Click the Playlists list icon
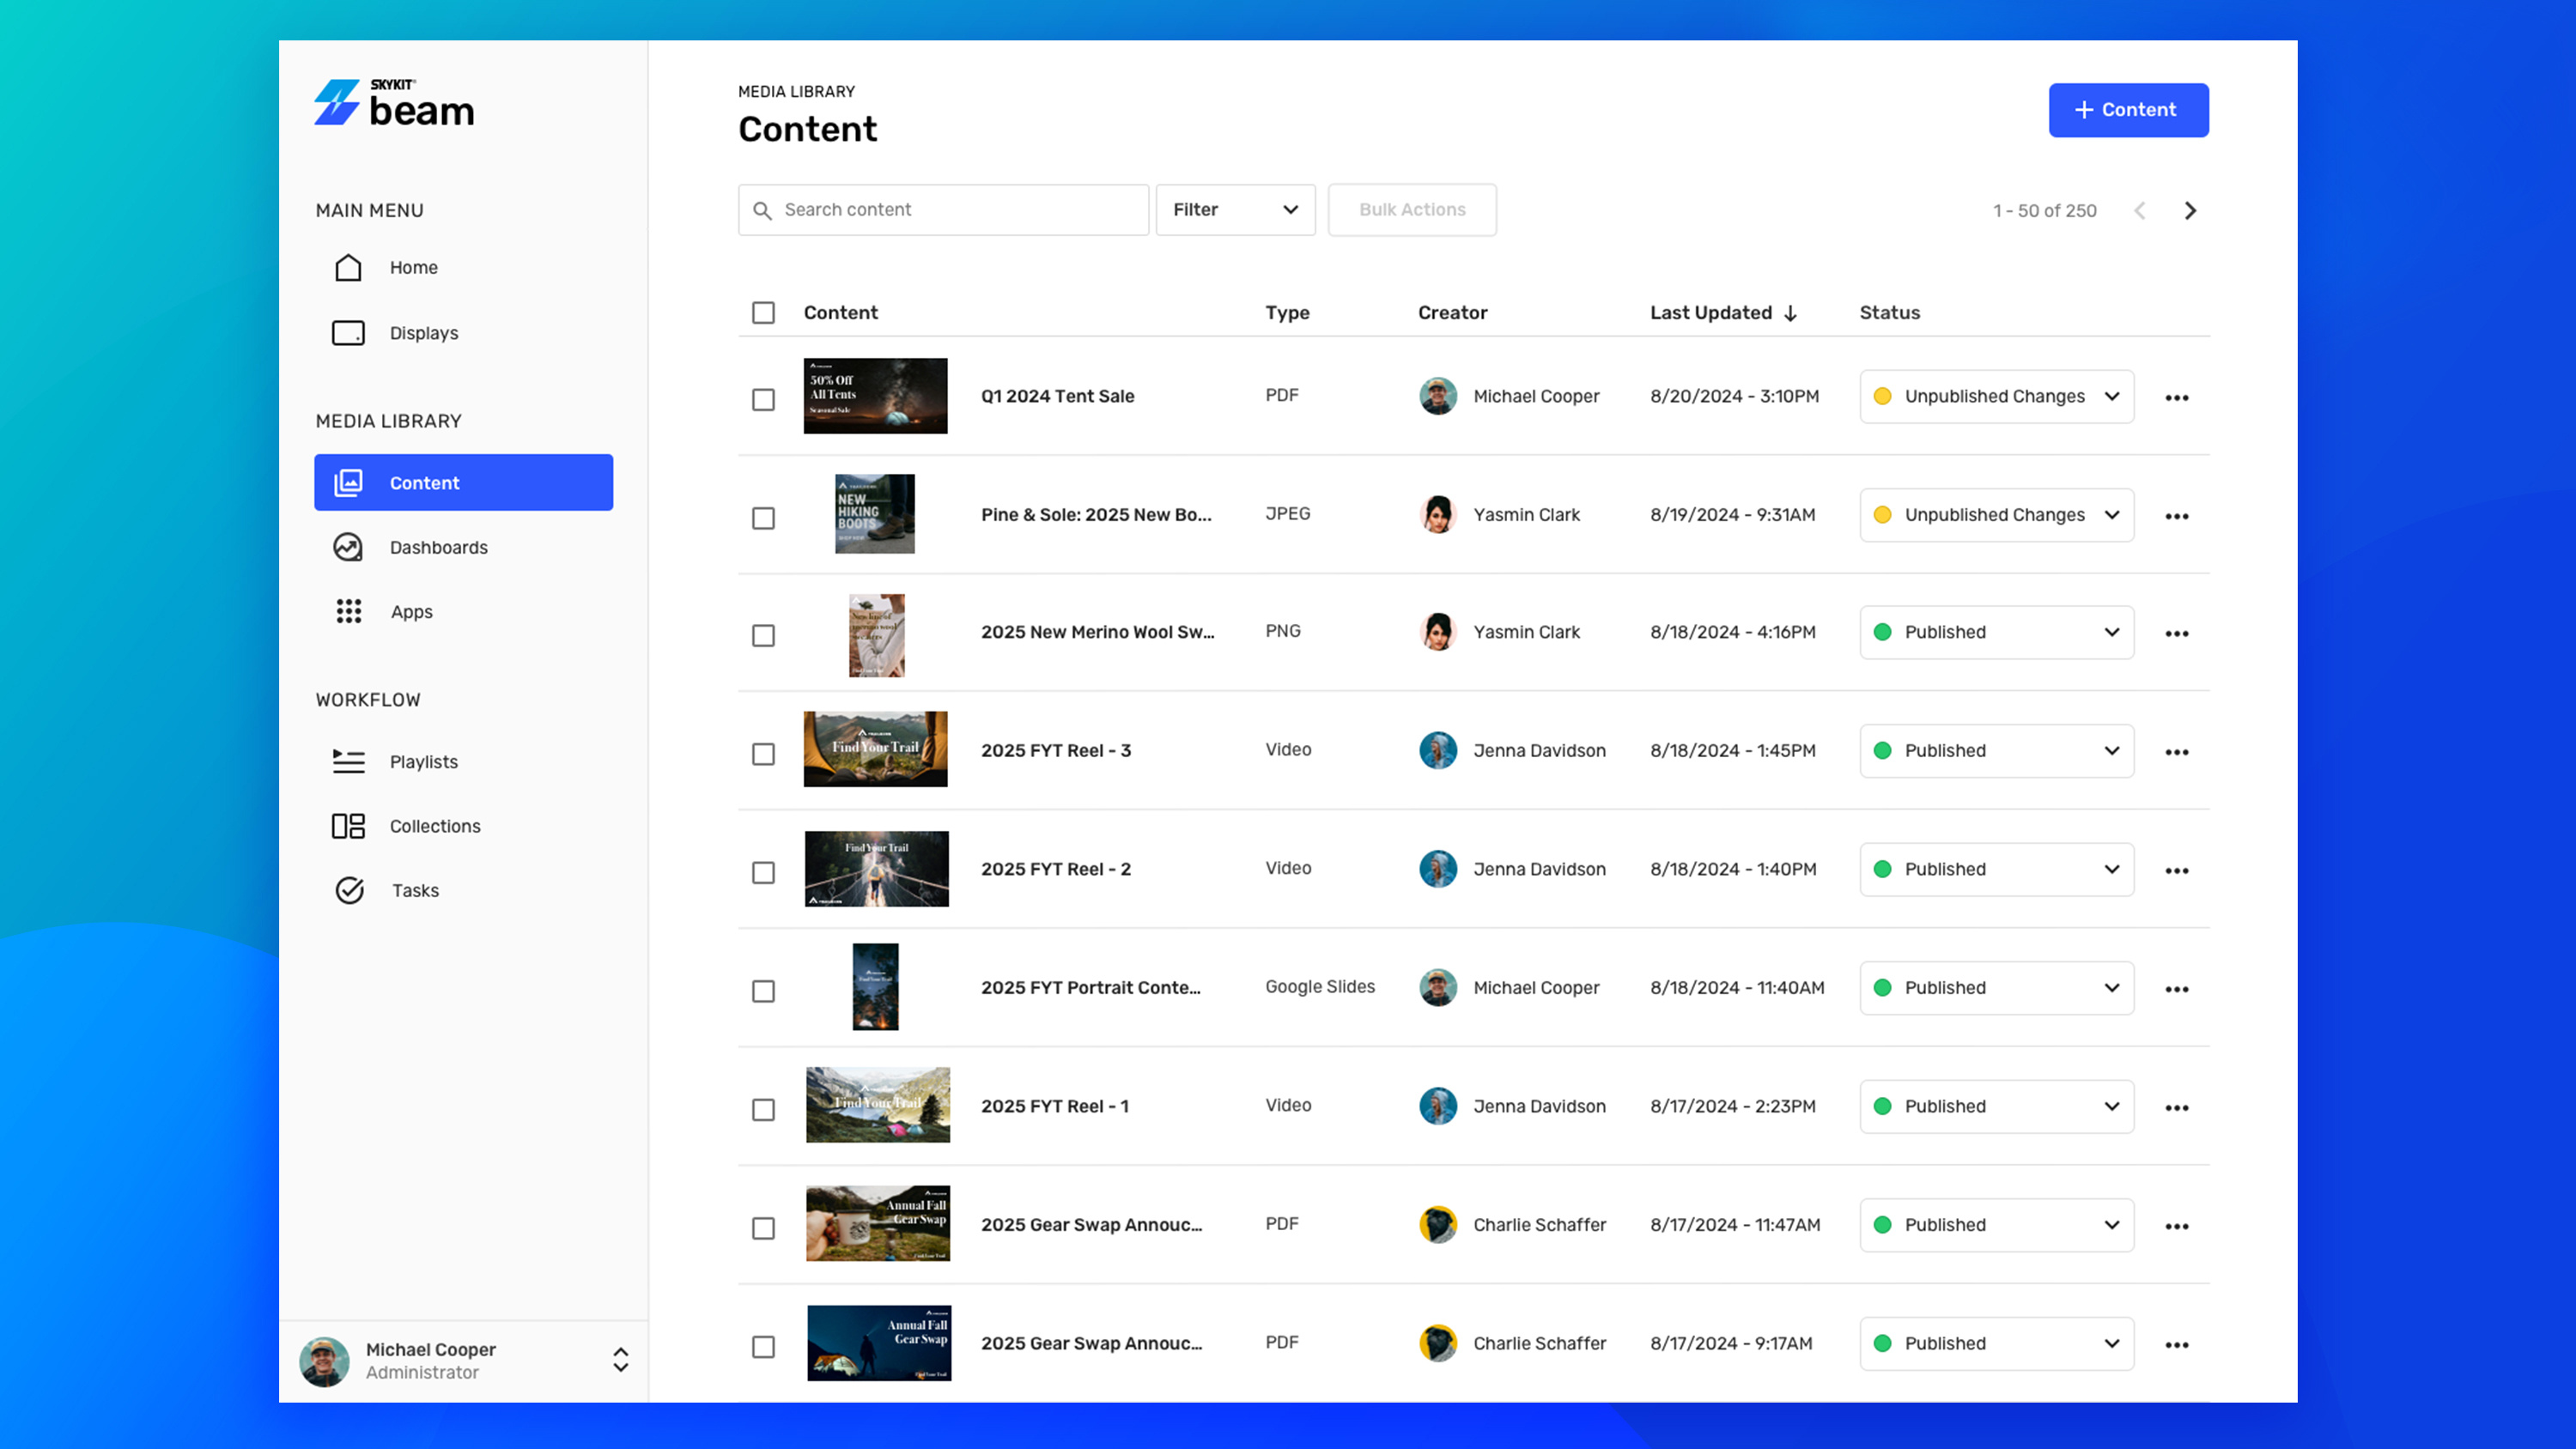 coord(348,761)
